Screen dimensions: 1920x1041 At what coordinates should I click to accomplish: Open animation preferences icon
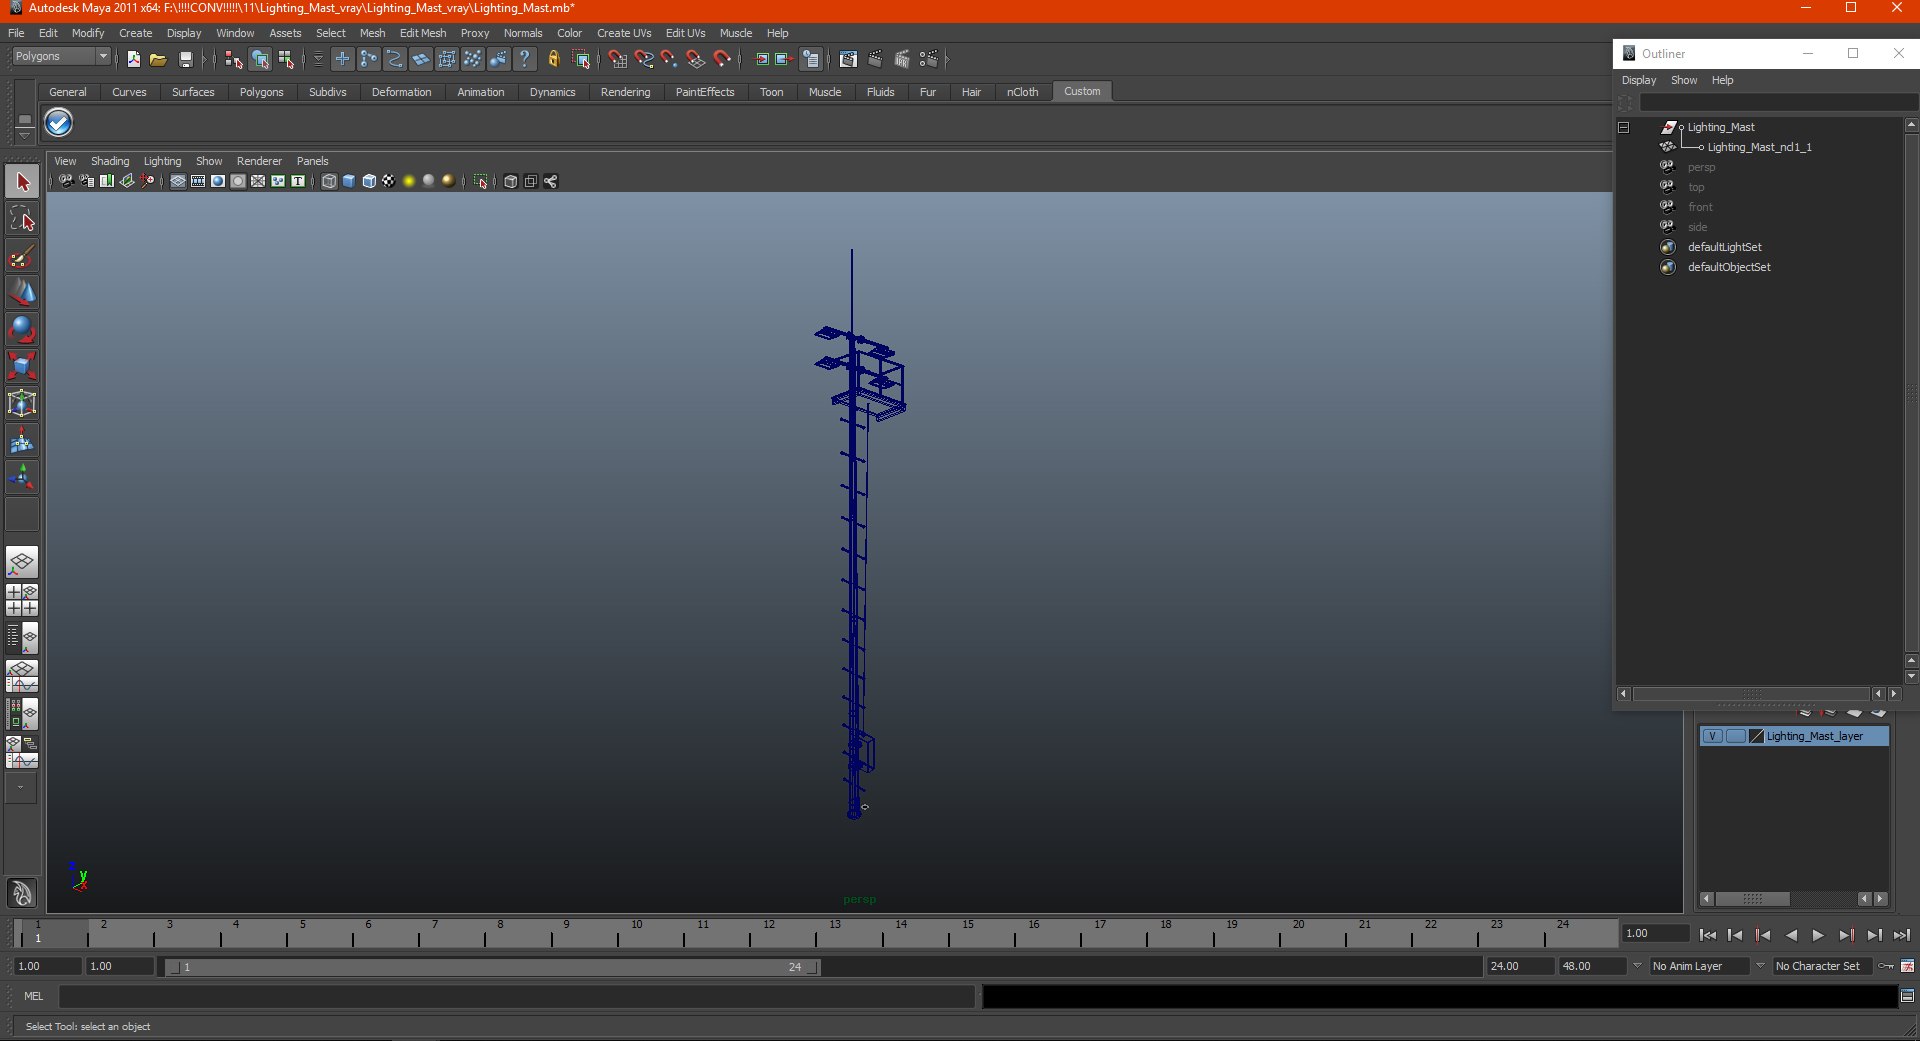coord(1908,966)
